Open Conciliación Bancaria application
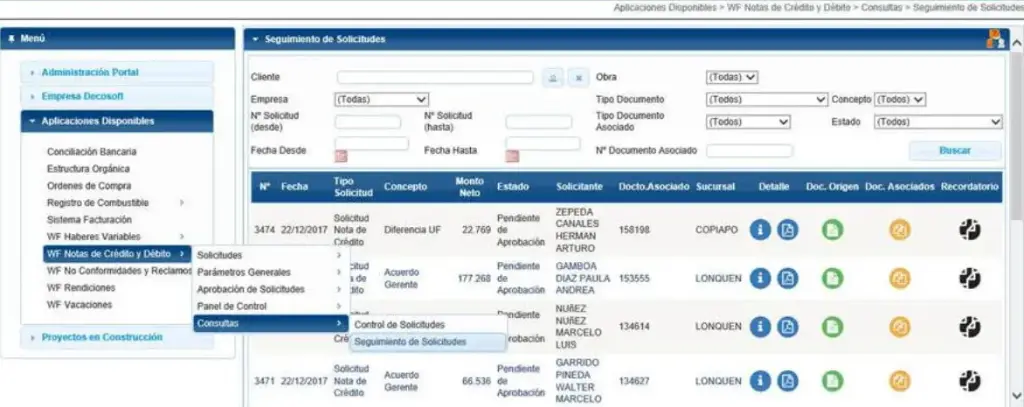 91,152
